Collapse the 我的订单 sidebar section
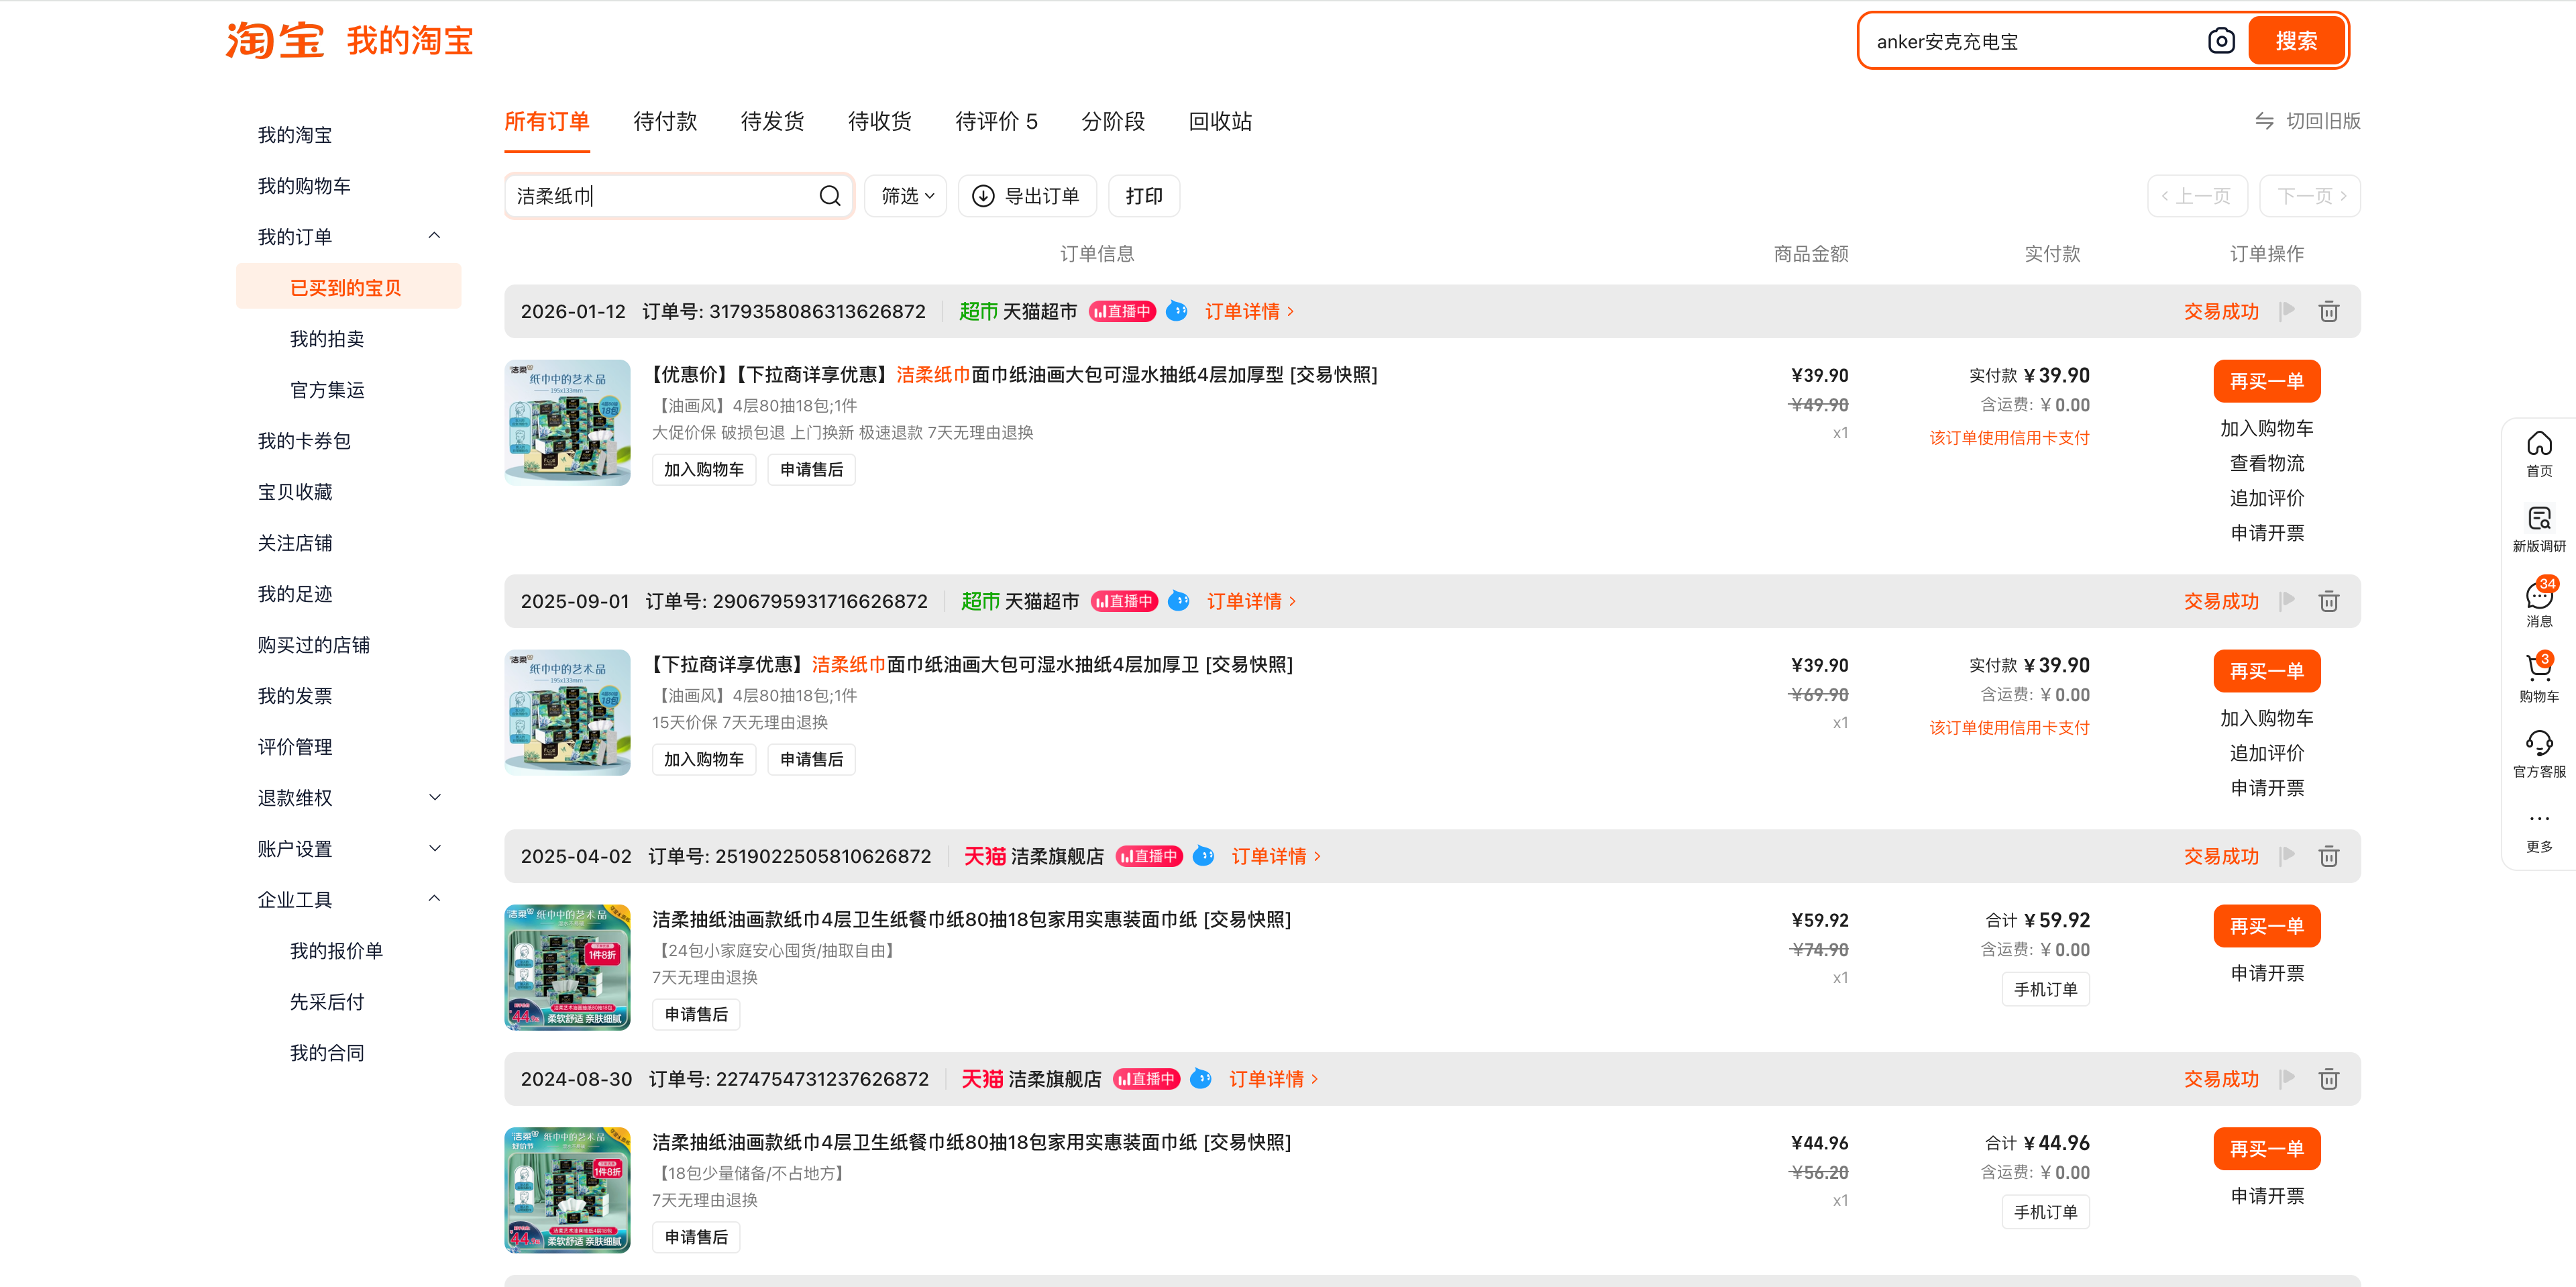Viewport: 2576px width, 1287px height. pyautogui.click(x=435, y=237)
